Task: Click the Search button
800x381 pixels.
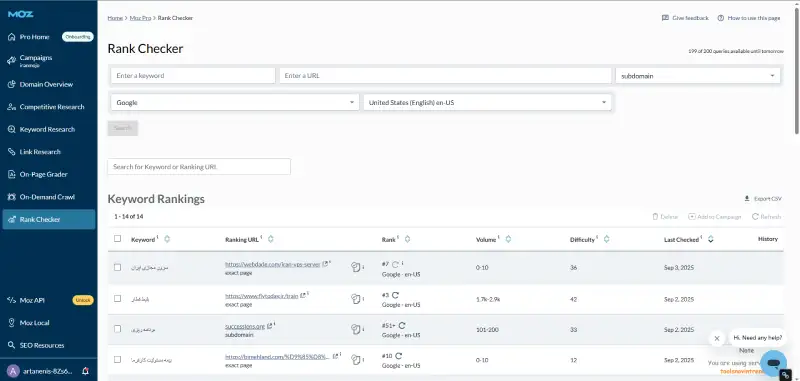Action: coord(122,128)
